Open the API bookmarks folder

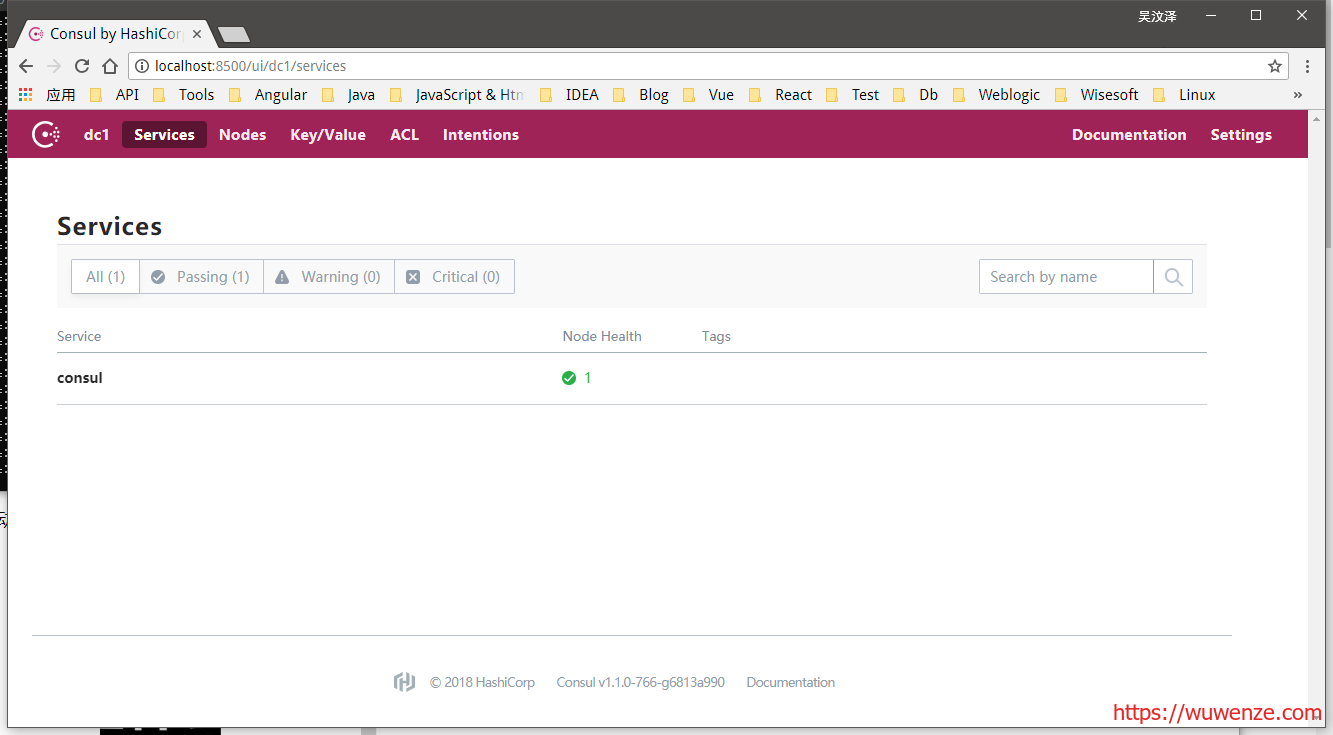click(114, 95)
